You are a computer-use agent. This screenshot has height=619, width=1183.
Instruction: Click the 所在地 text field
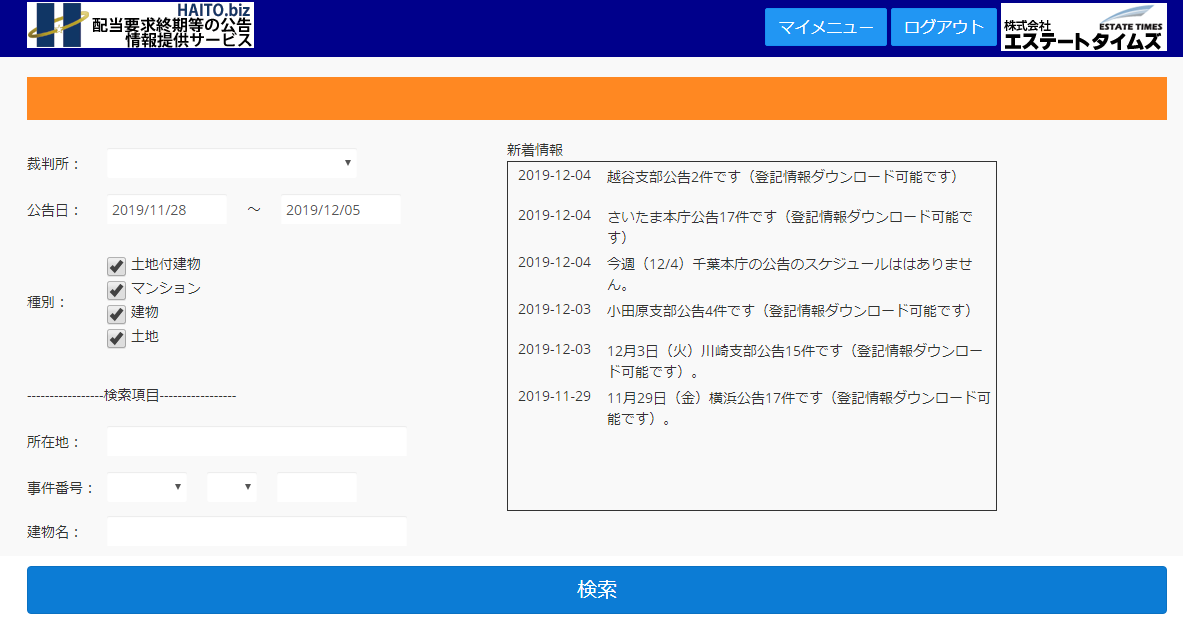[x=256, y=441]
